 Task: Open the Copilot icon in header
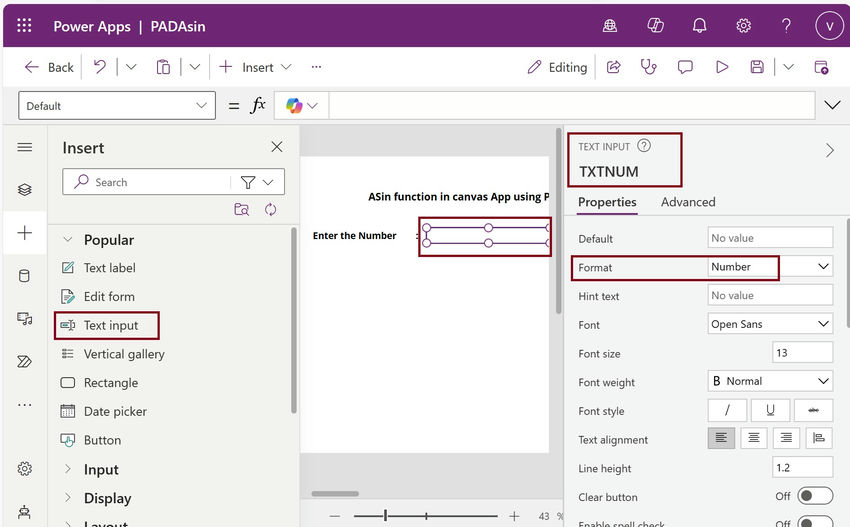coord(655,25)
